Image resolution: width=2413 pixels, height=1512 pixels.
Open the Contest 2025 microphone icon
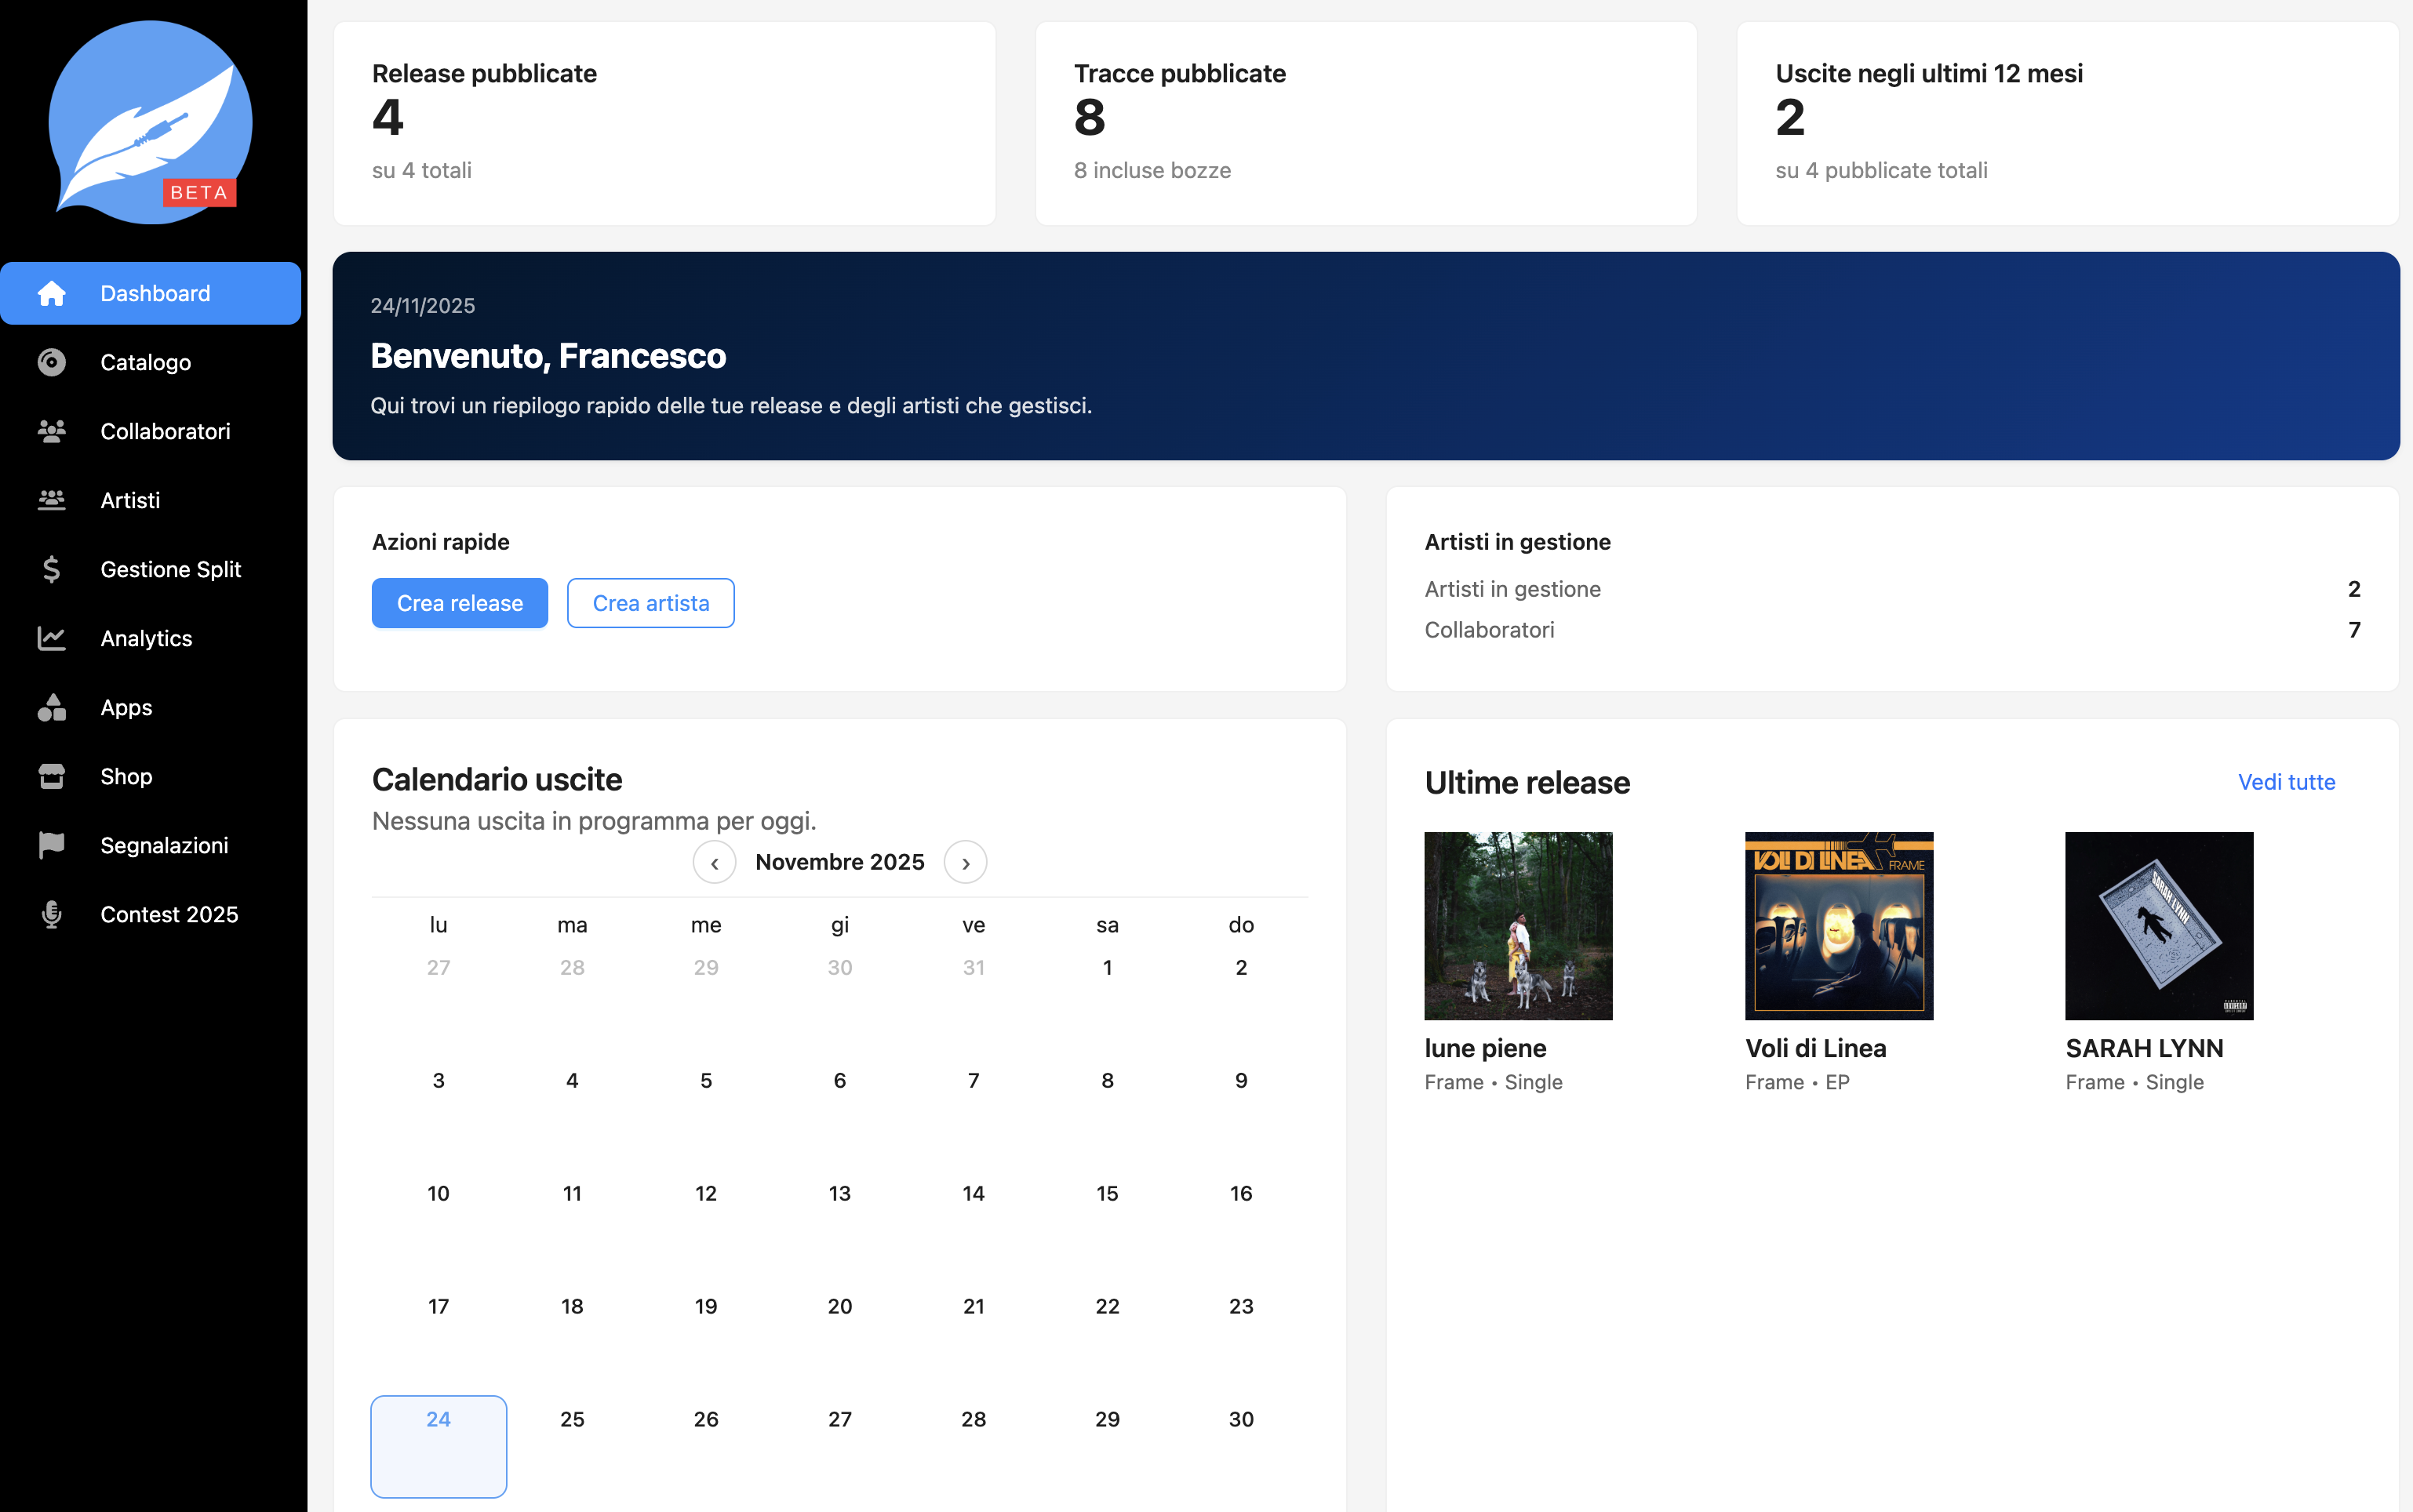coord(51,914)
